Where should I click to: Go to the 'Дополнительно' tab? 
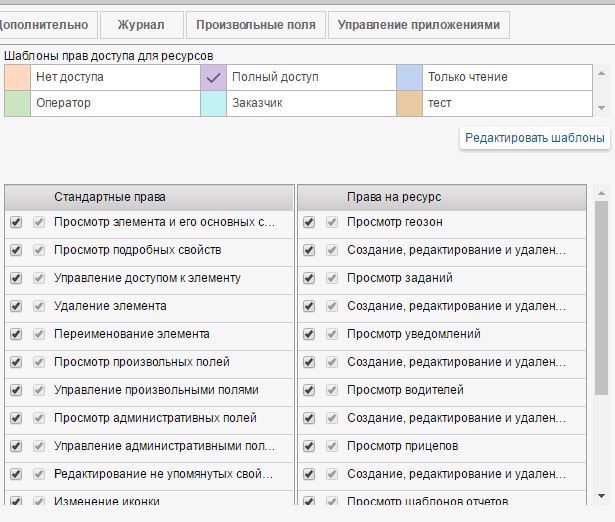[x=46, y=25]
